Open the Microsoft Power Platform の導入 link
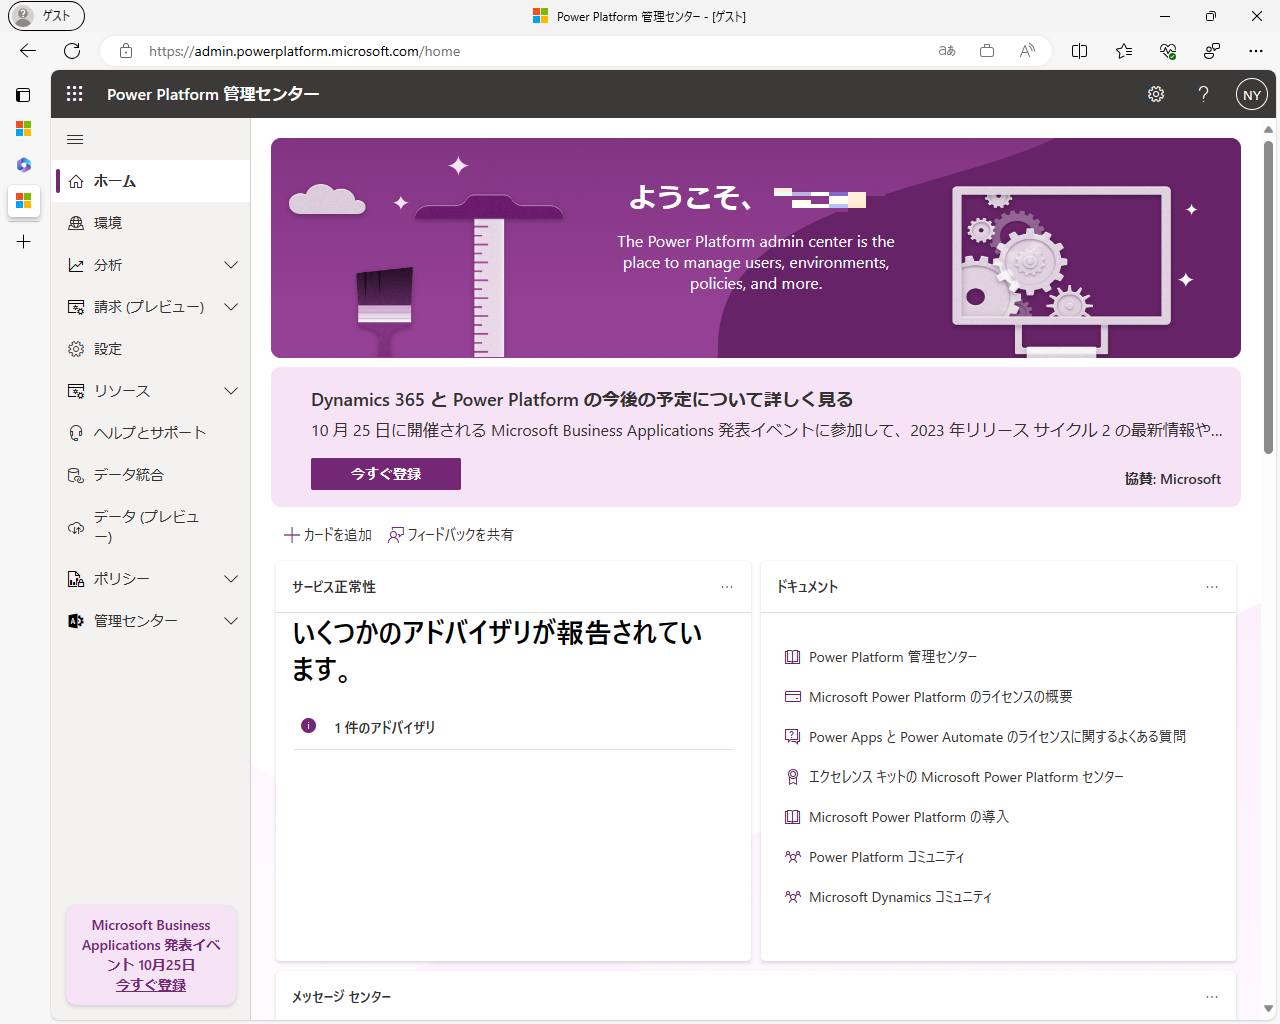This screenshot has height=1024, width=1280. tap(908, 817)
